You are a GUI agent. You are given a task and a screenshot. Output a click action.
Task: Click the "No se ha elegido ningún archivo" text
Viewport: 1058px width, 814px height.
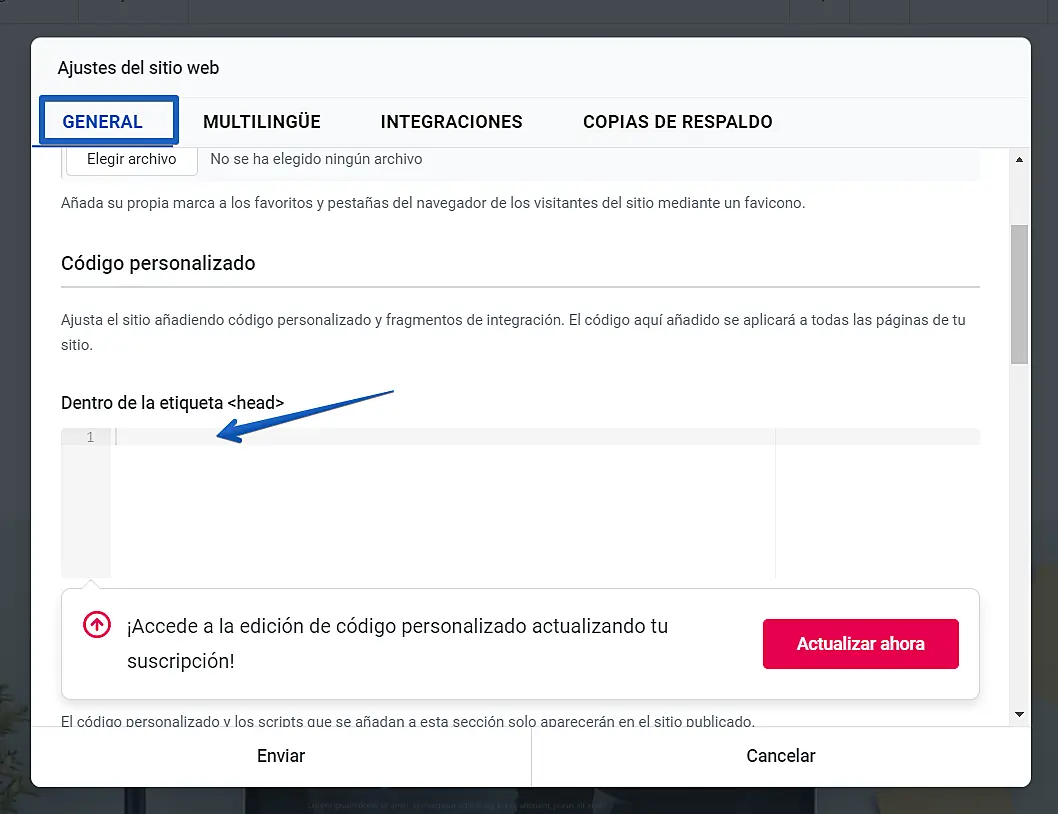(316, 159)
